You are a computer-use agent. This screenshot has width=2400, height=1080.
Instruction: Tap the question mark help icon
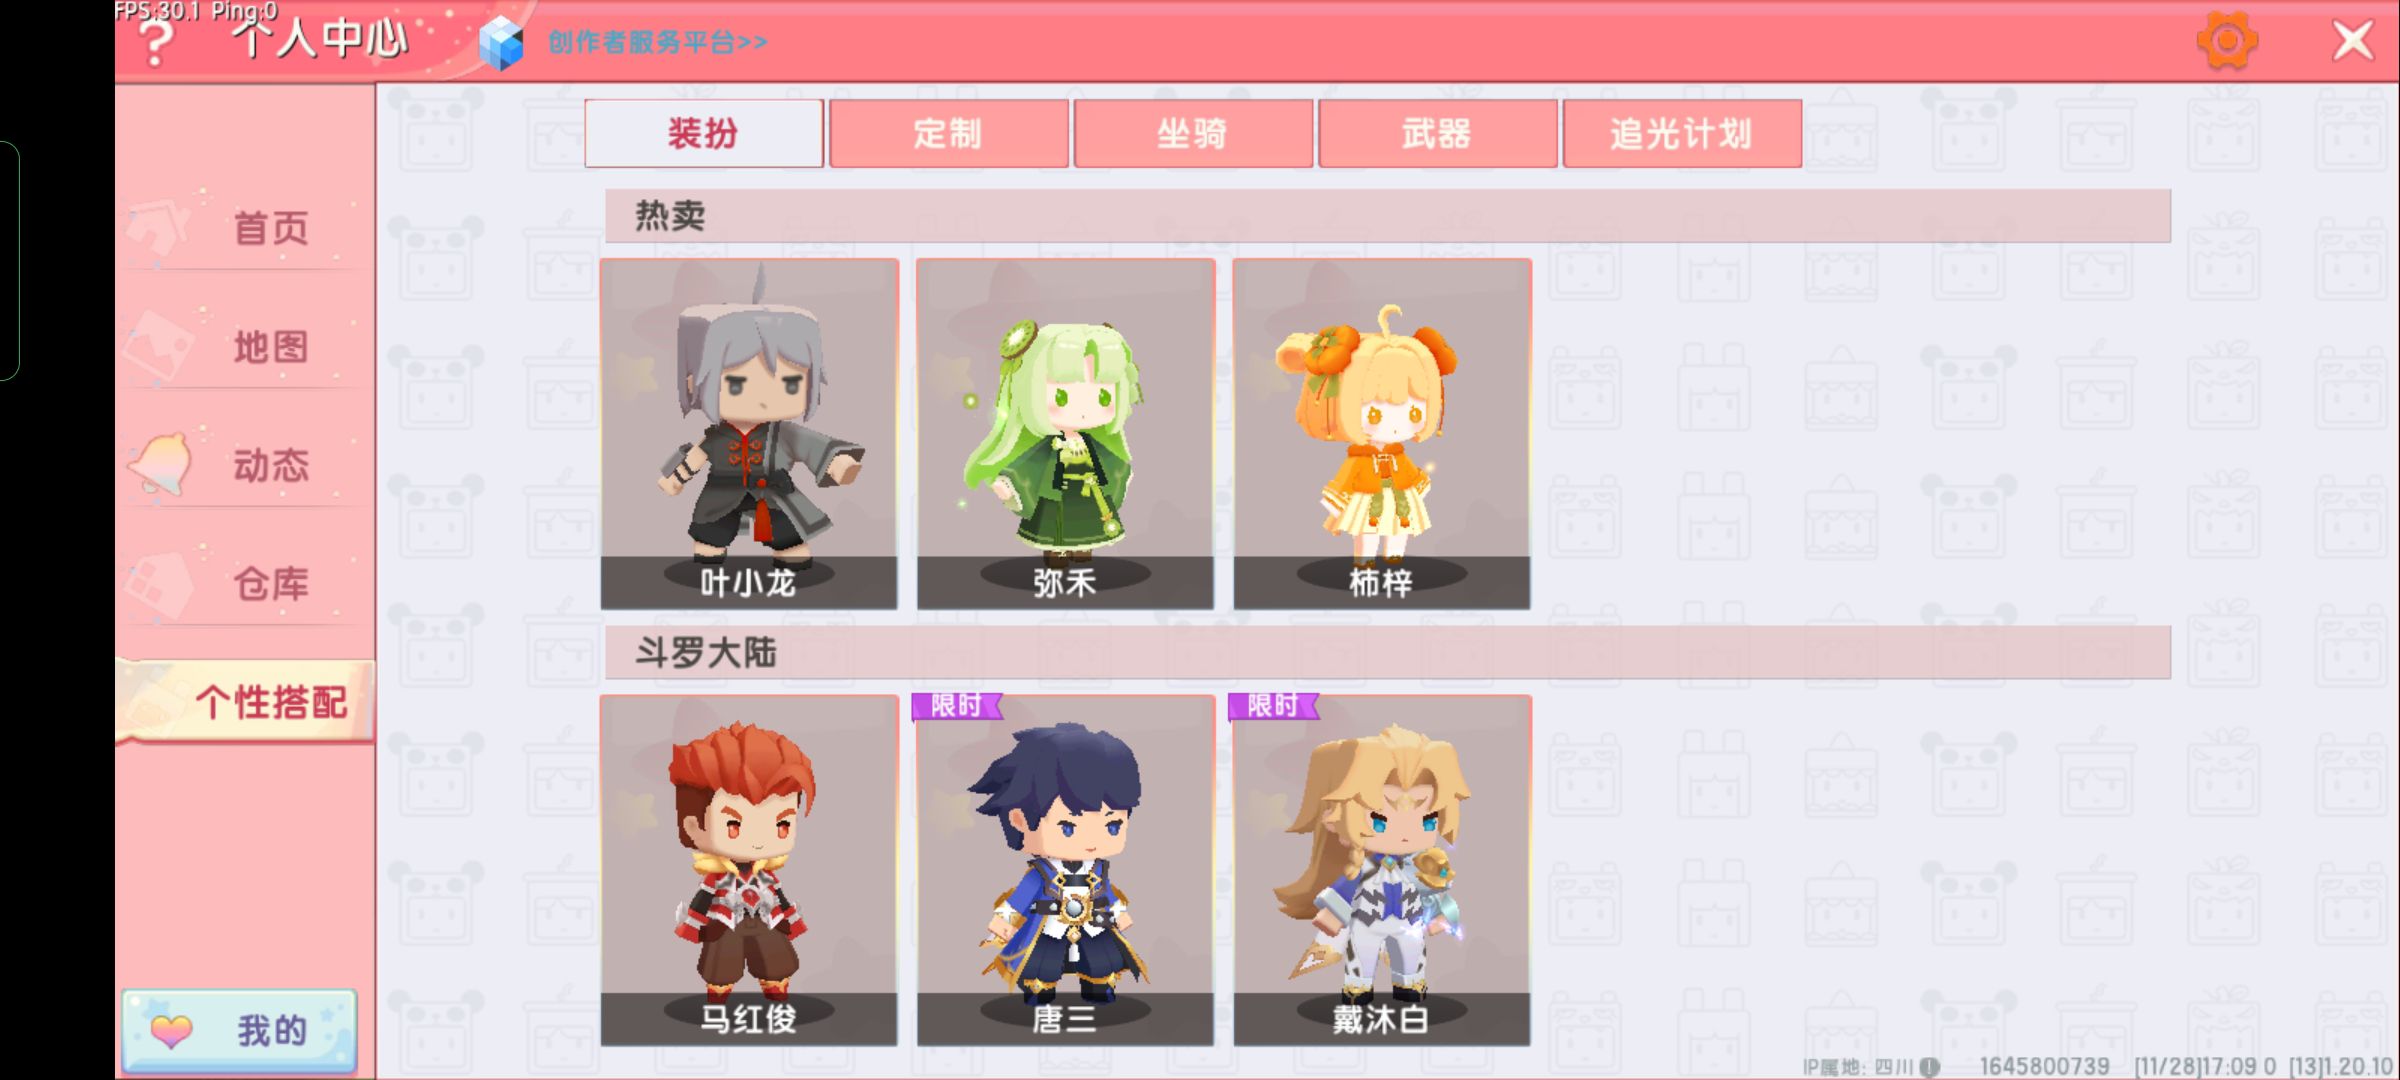156,42
